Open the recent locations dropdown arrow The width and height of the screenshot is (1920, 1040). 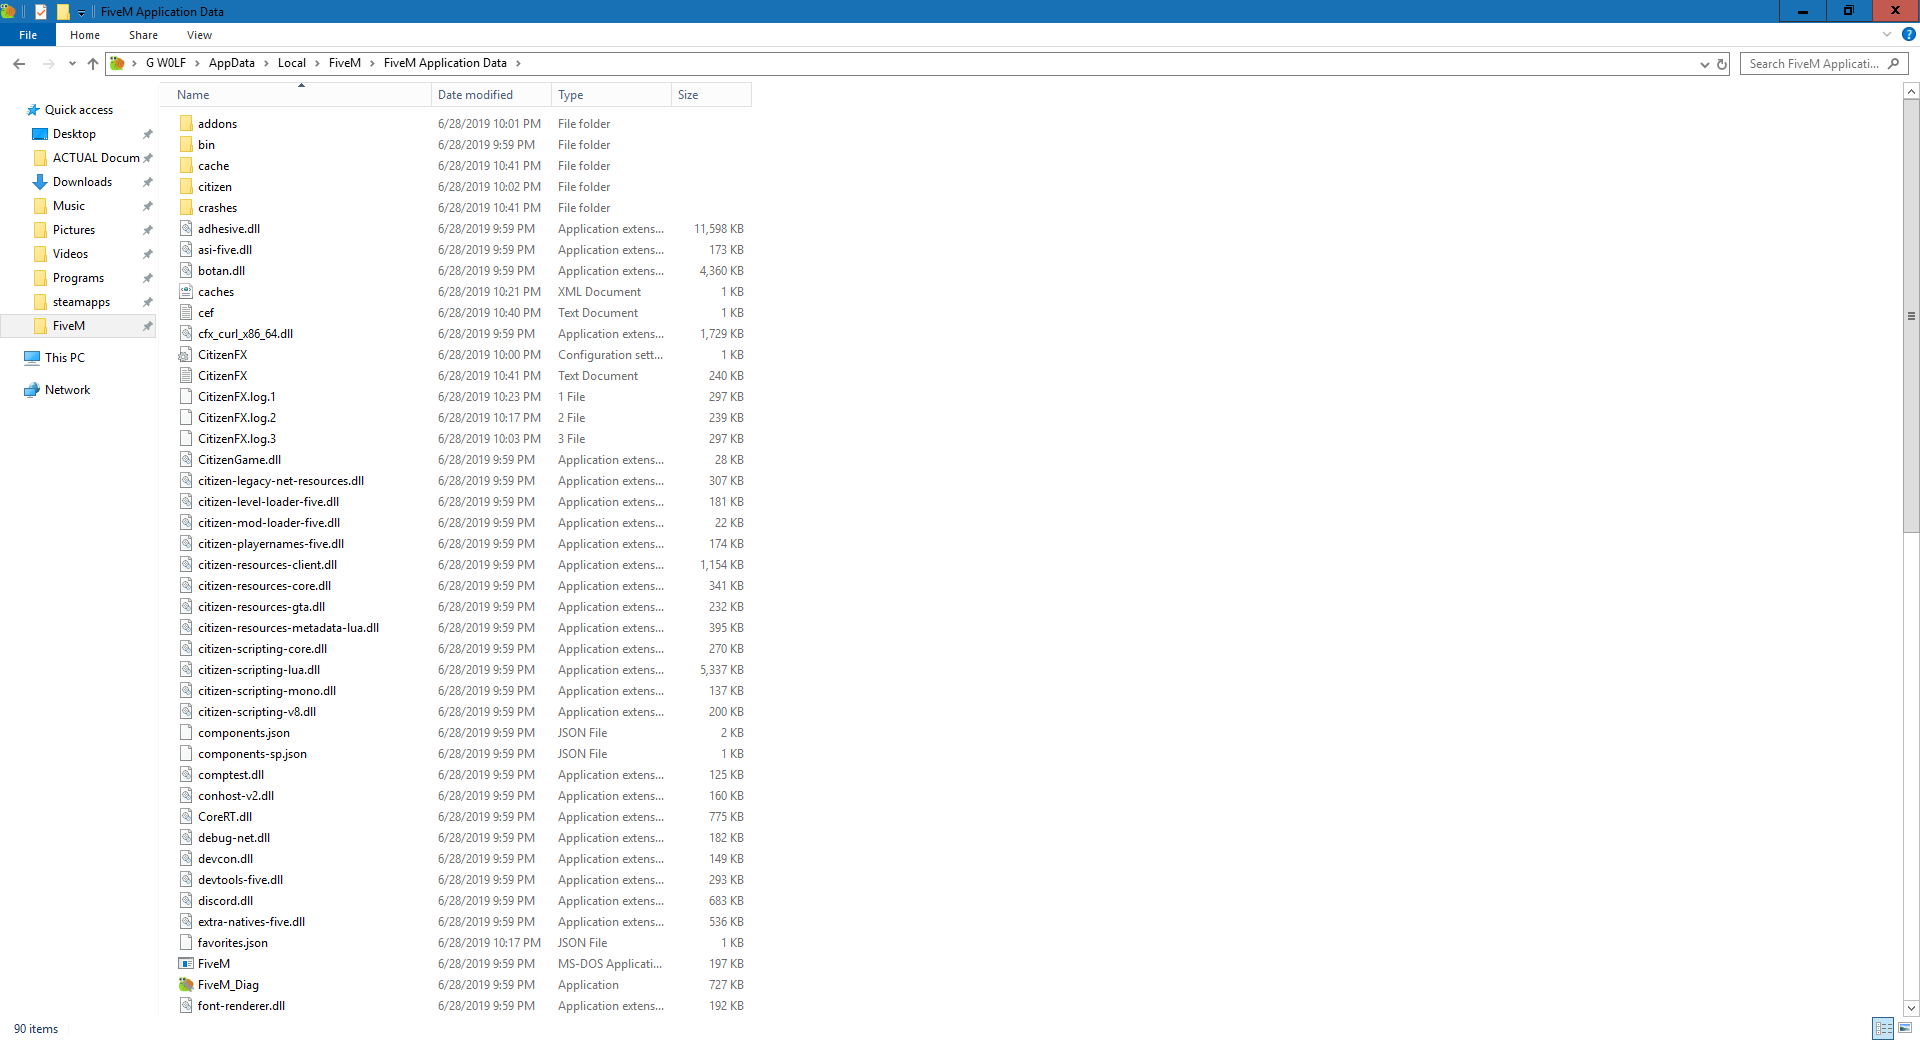pos(72,63)
